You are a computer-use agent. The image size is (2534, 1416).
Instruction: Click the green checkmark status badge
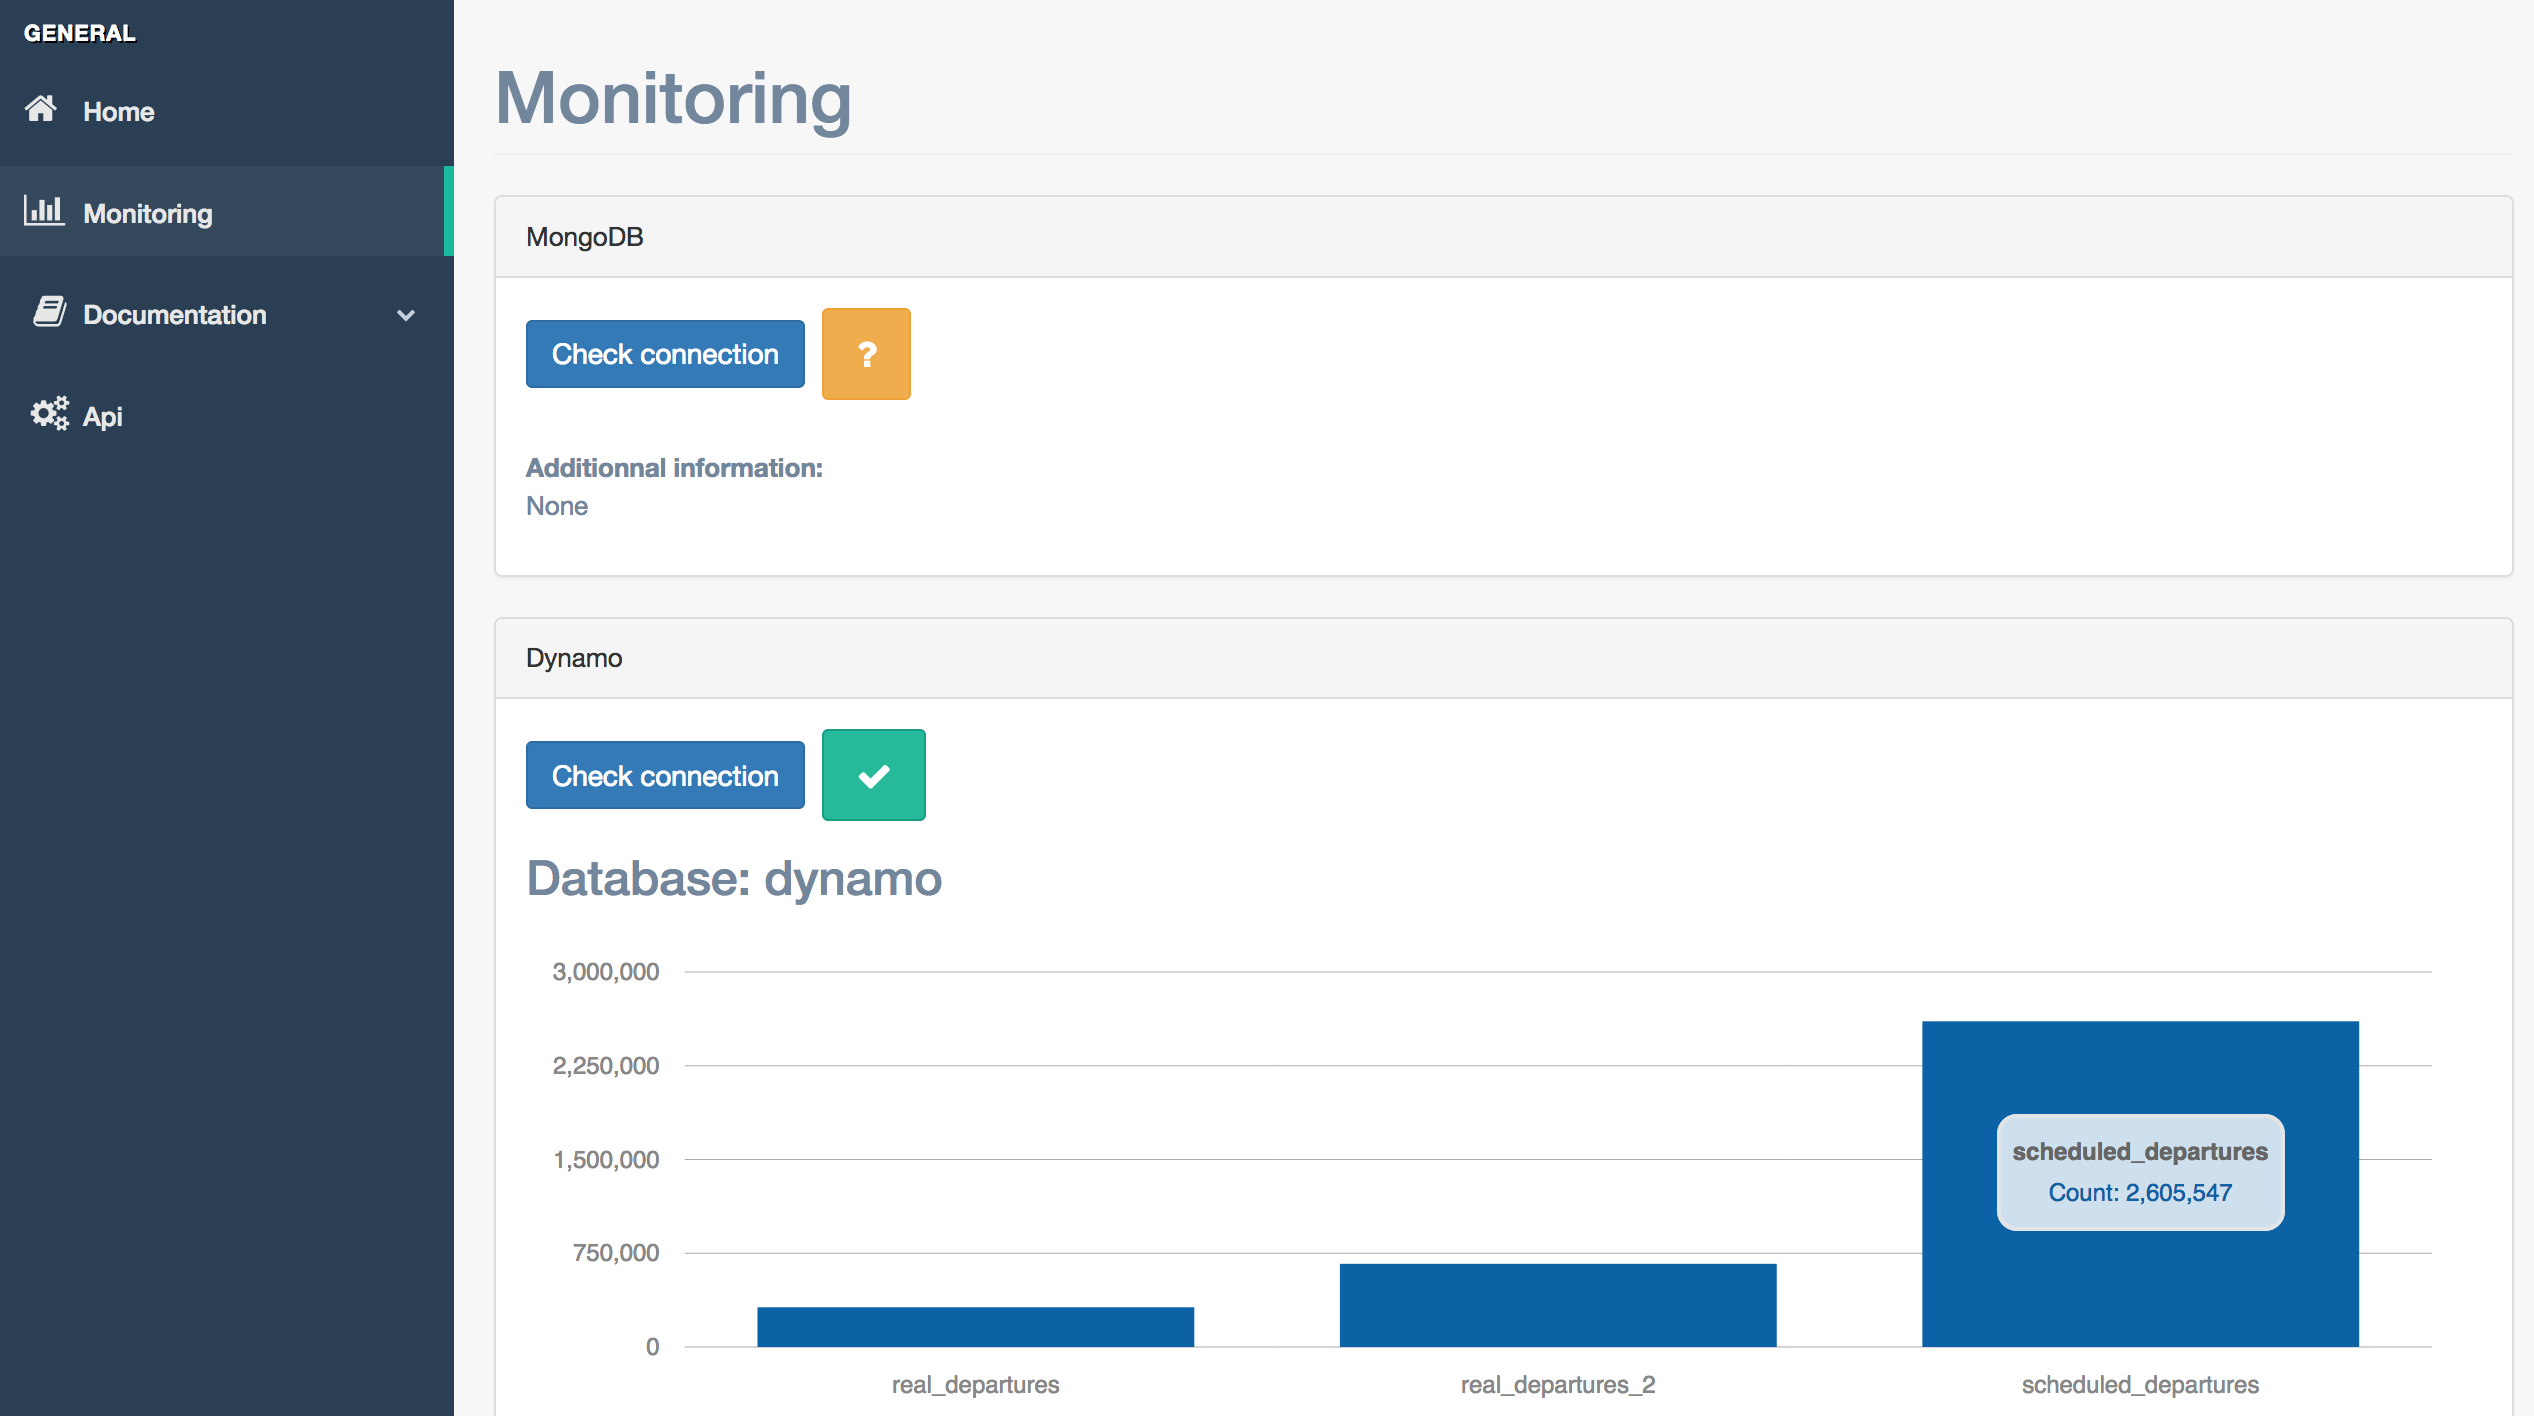(x=874, y=775)
